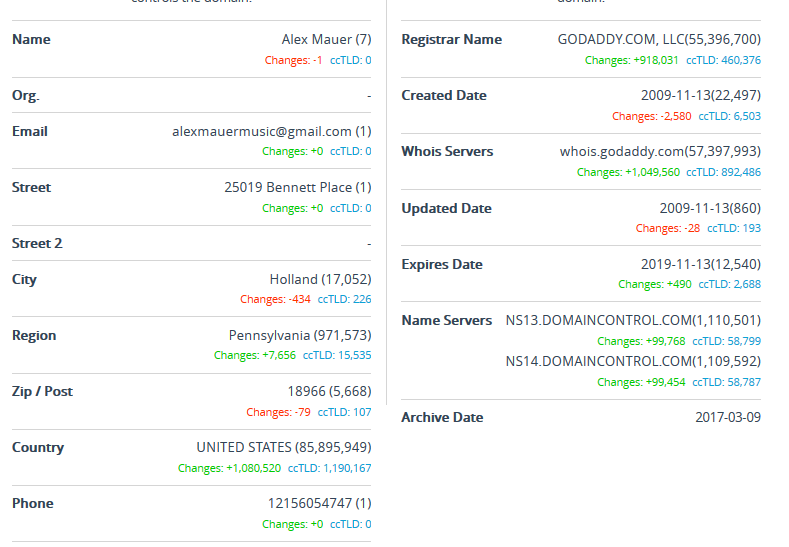Screen dimensions: 789x547
Task: Click Changes: +1,080,520 under Country
Action: pos(229,468)
